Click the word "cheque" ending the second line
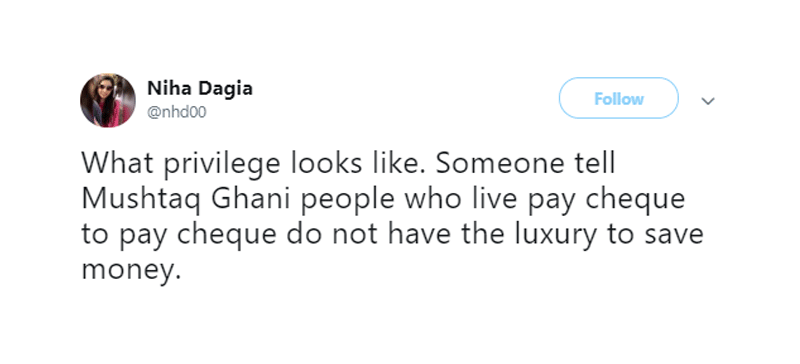This screenshot has height=364, width=800. [x=636, y=200]
